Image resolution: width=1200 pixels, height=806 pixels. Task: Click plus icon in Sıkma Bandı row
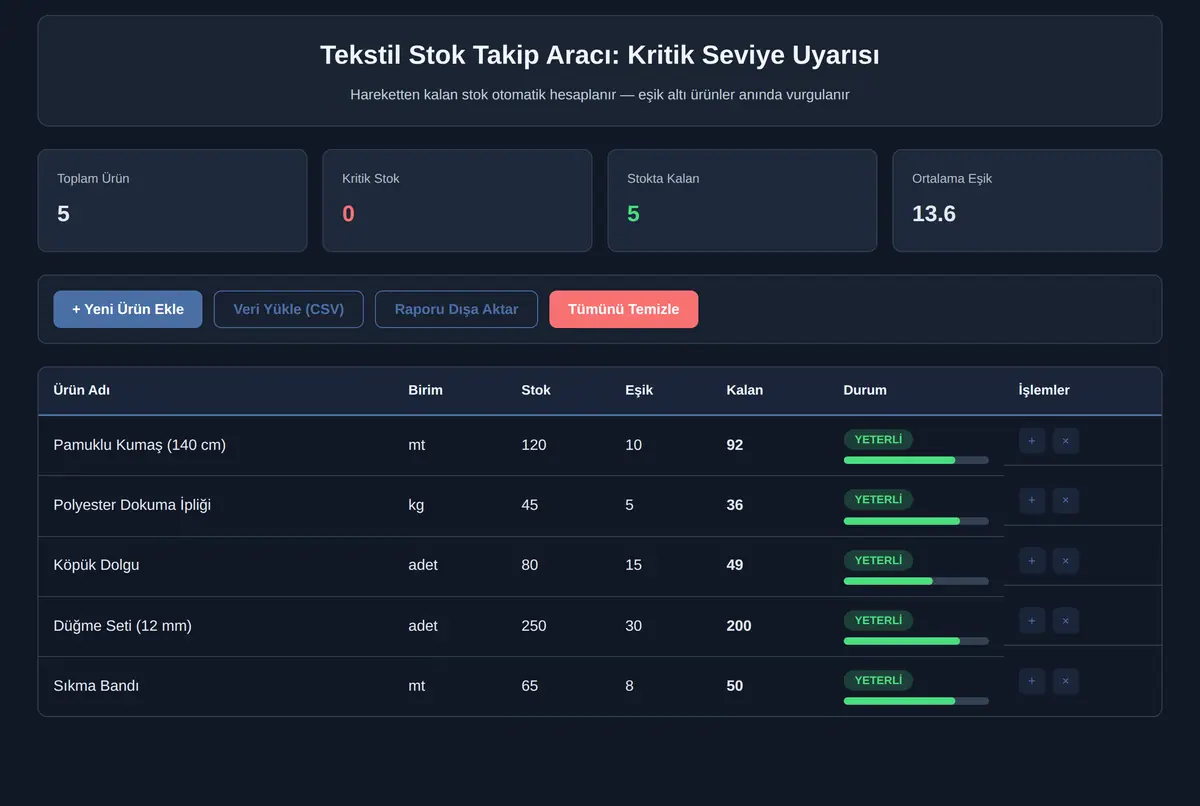pos(1032,681)
